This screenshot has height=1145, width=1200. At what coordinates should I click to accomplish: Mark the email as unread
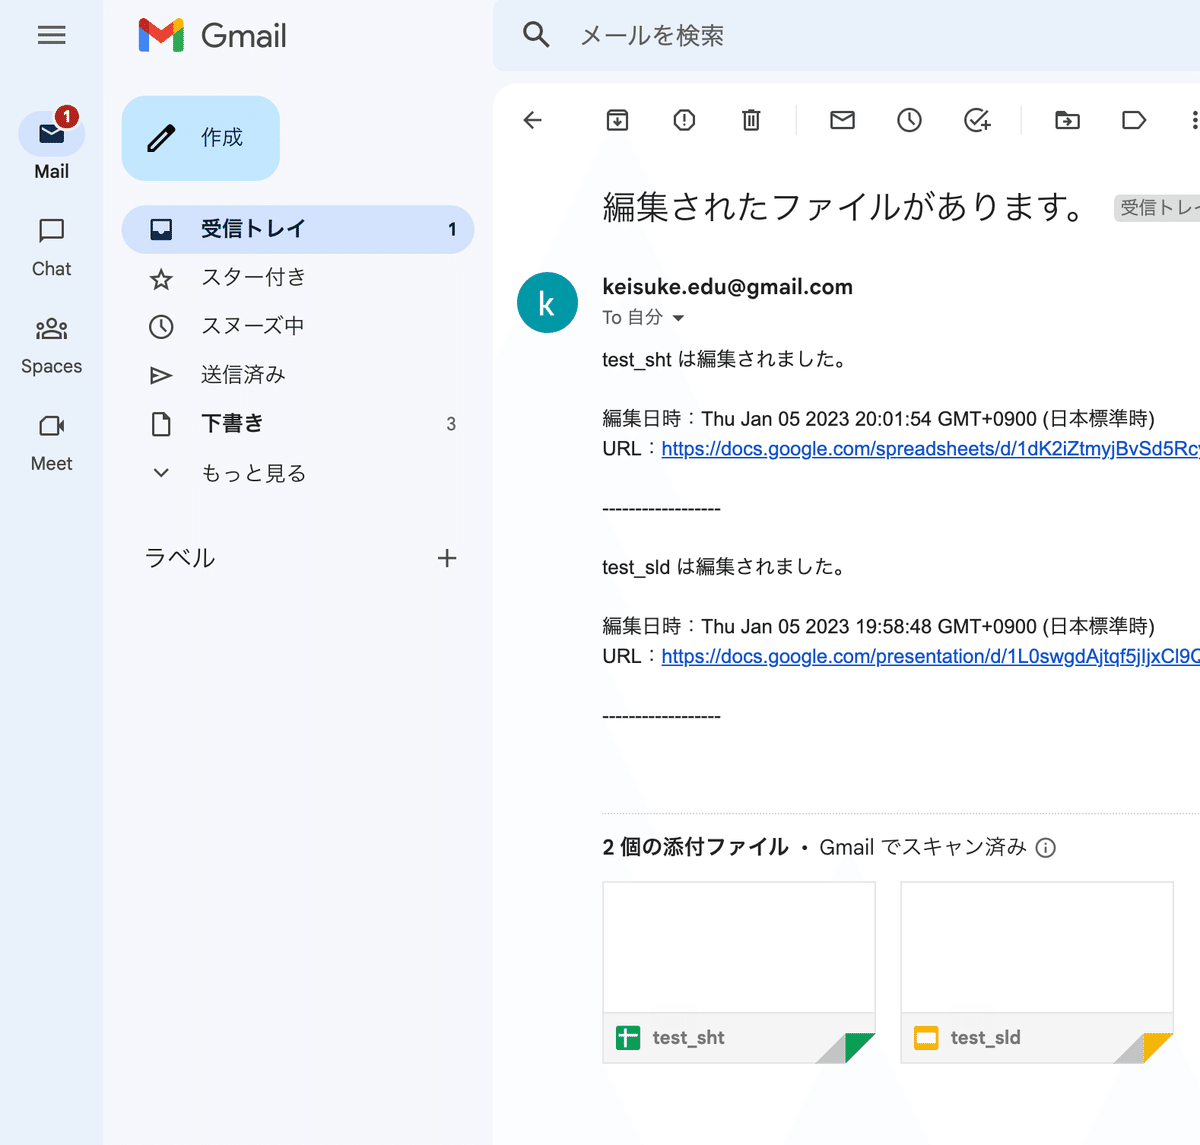click(843, 120)
